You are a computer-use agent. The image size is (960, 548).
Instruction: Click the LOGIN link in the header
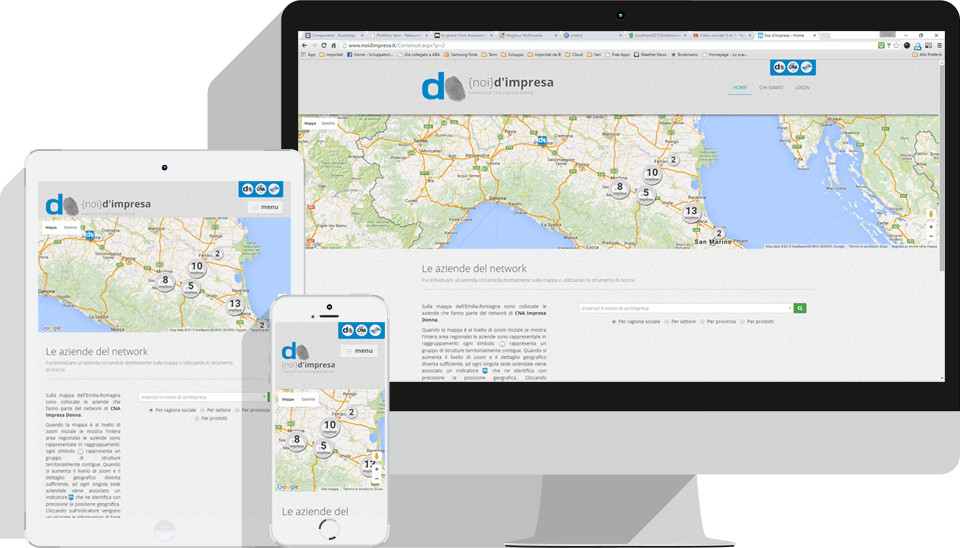802,88
